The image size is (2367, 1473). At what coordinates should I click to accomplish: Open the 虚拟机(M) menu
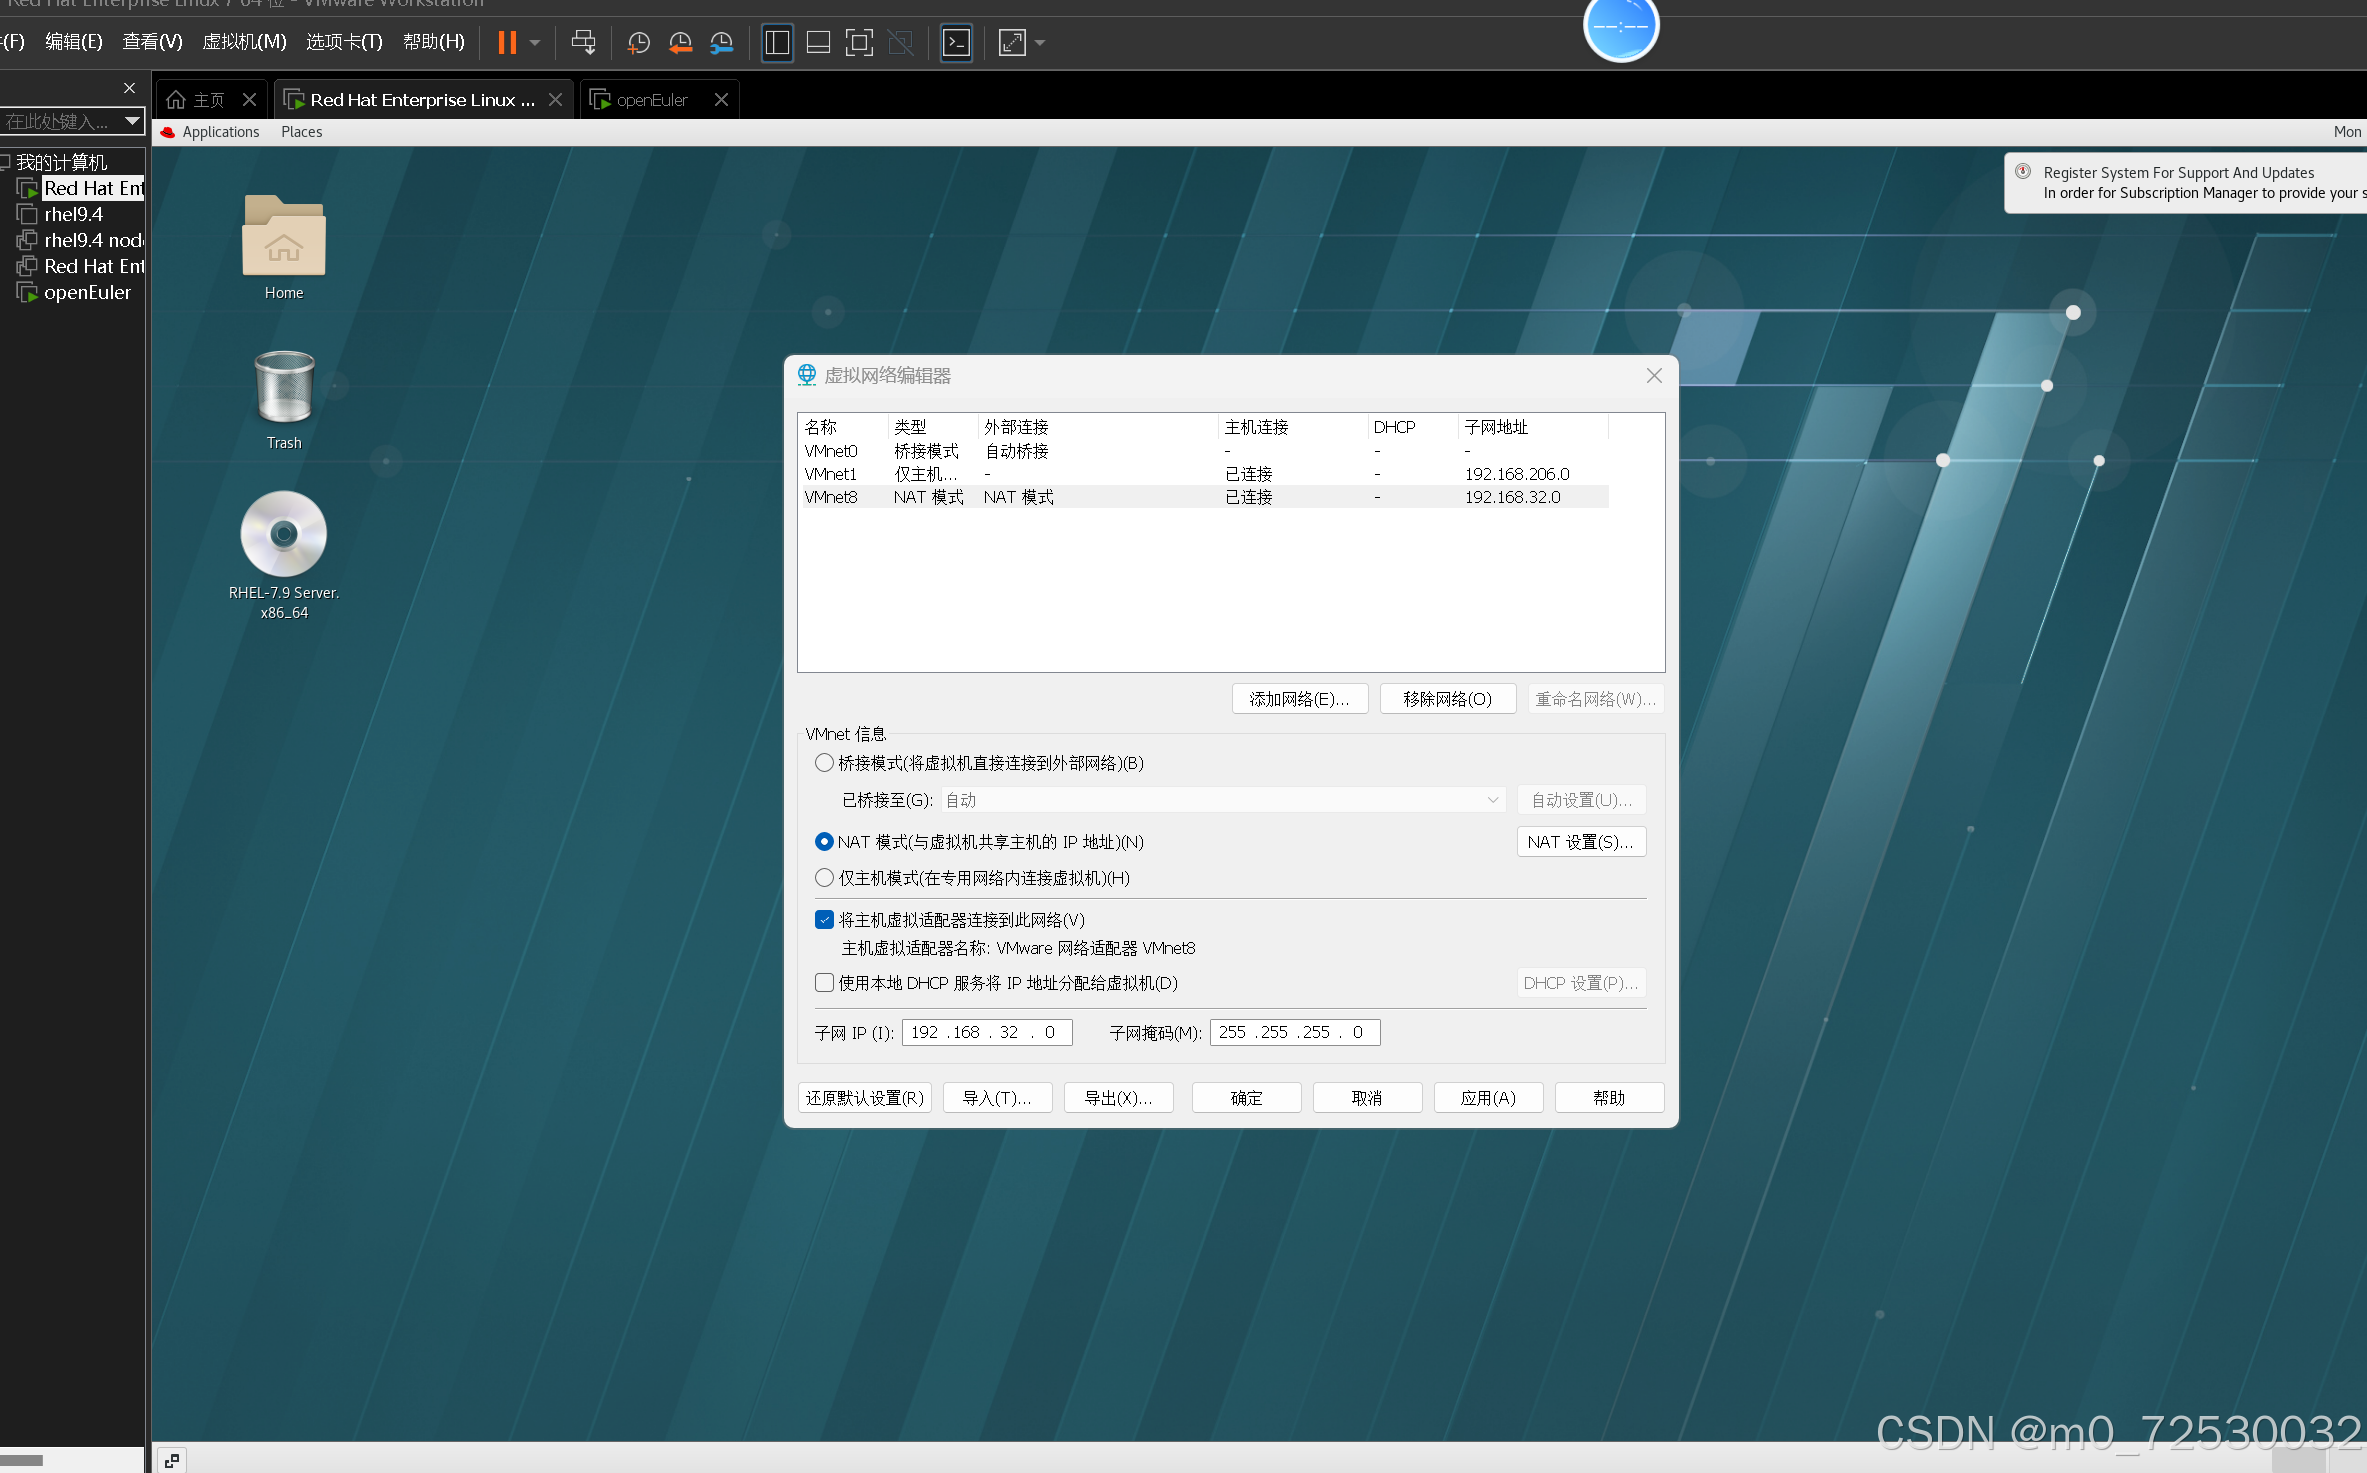tap(244, 42)
